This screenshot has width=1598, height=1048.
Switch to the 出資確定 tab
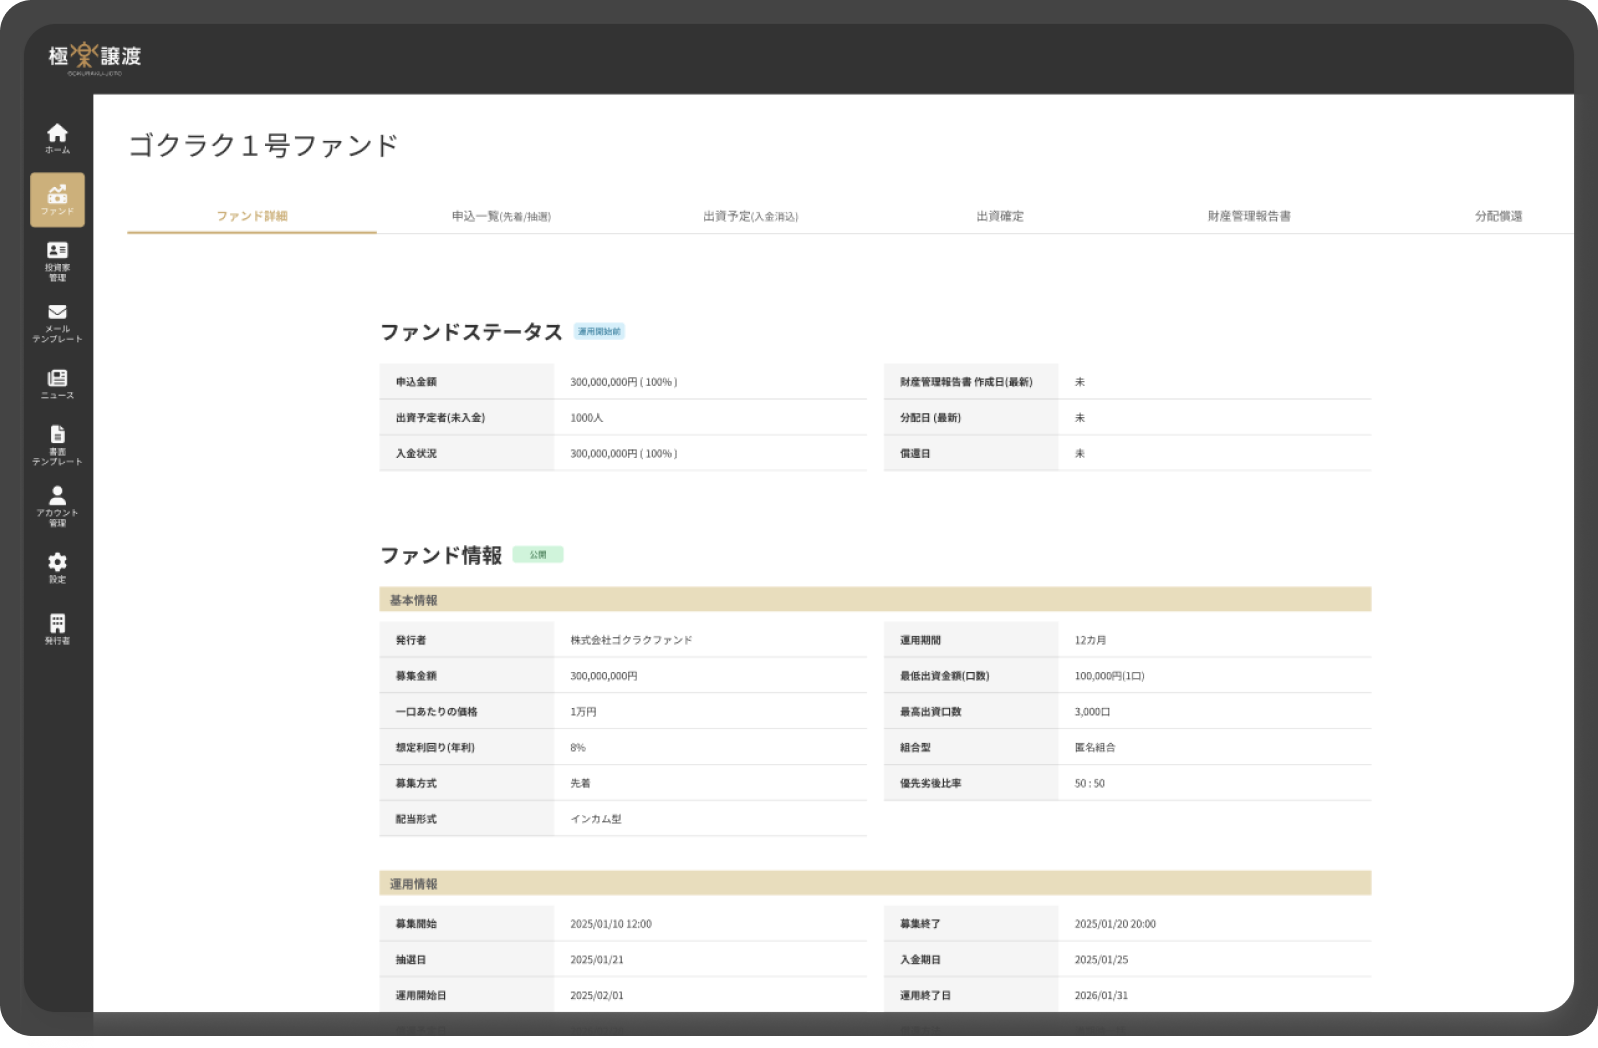click(x=1000, y=216)
